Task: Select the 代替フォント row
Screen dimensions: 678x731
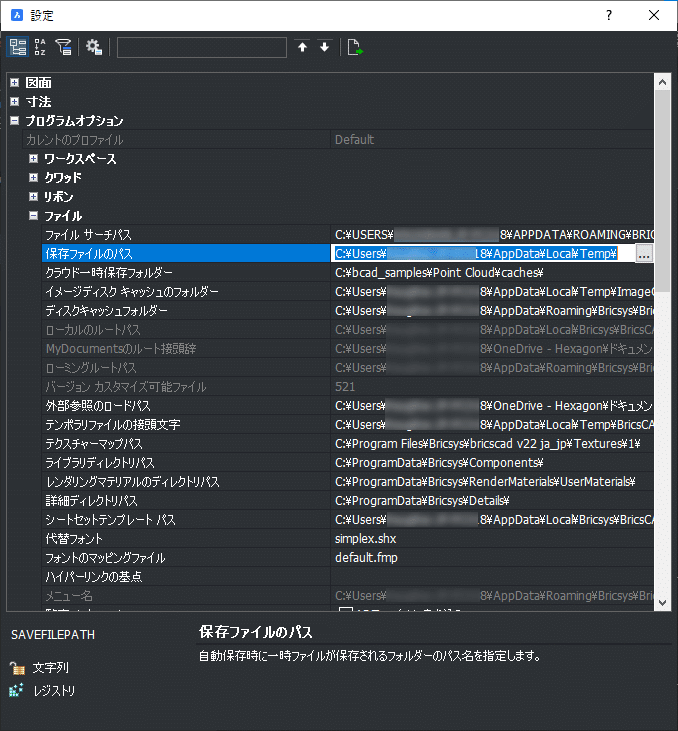Action: (347, 539)
